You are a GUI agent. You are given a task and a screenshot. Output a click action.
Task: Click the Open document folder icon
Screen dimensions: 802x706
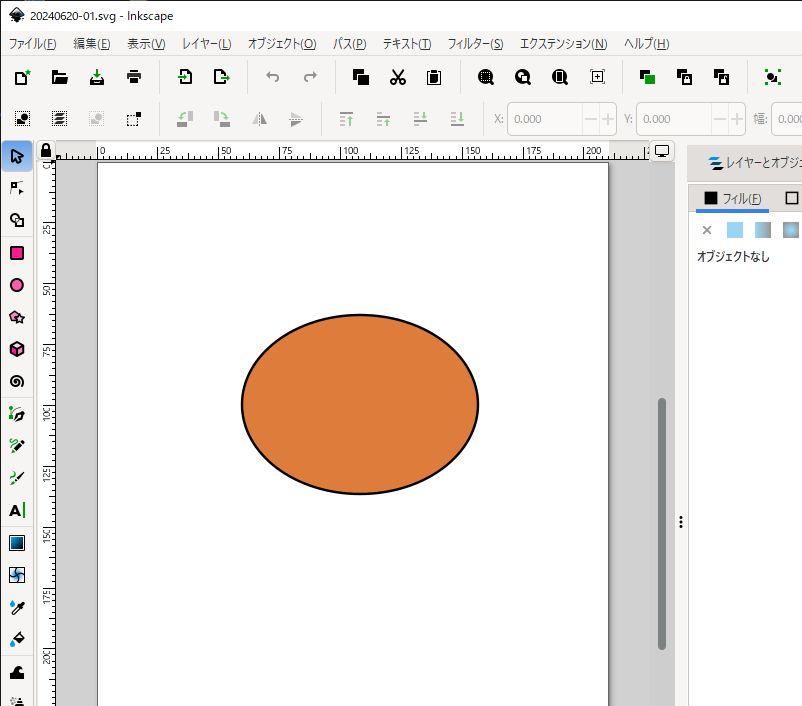pyautogui.click(x=60, y=77)
